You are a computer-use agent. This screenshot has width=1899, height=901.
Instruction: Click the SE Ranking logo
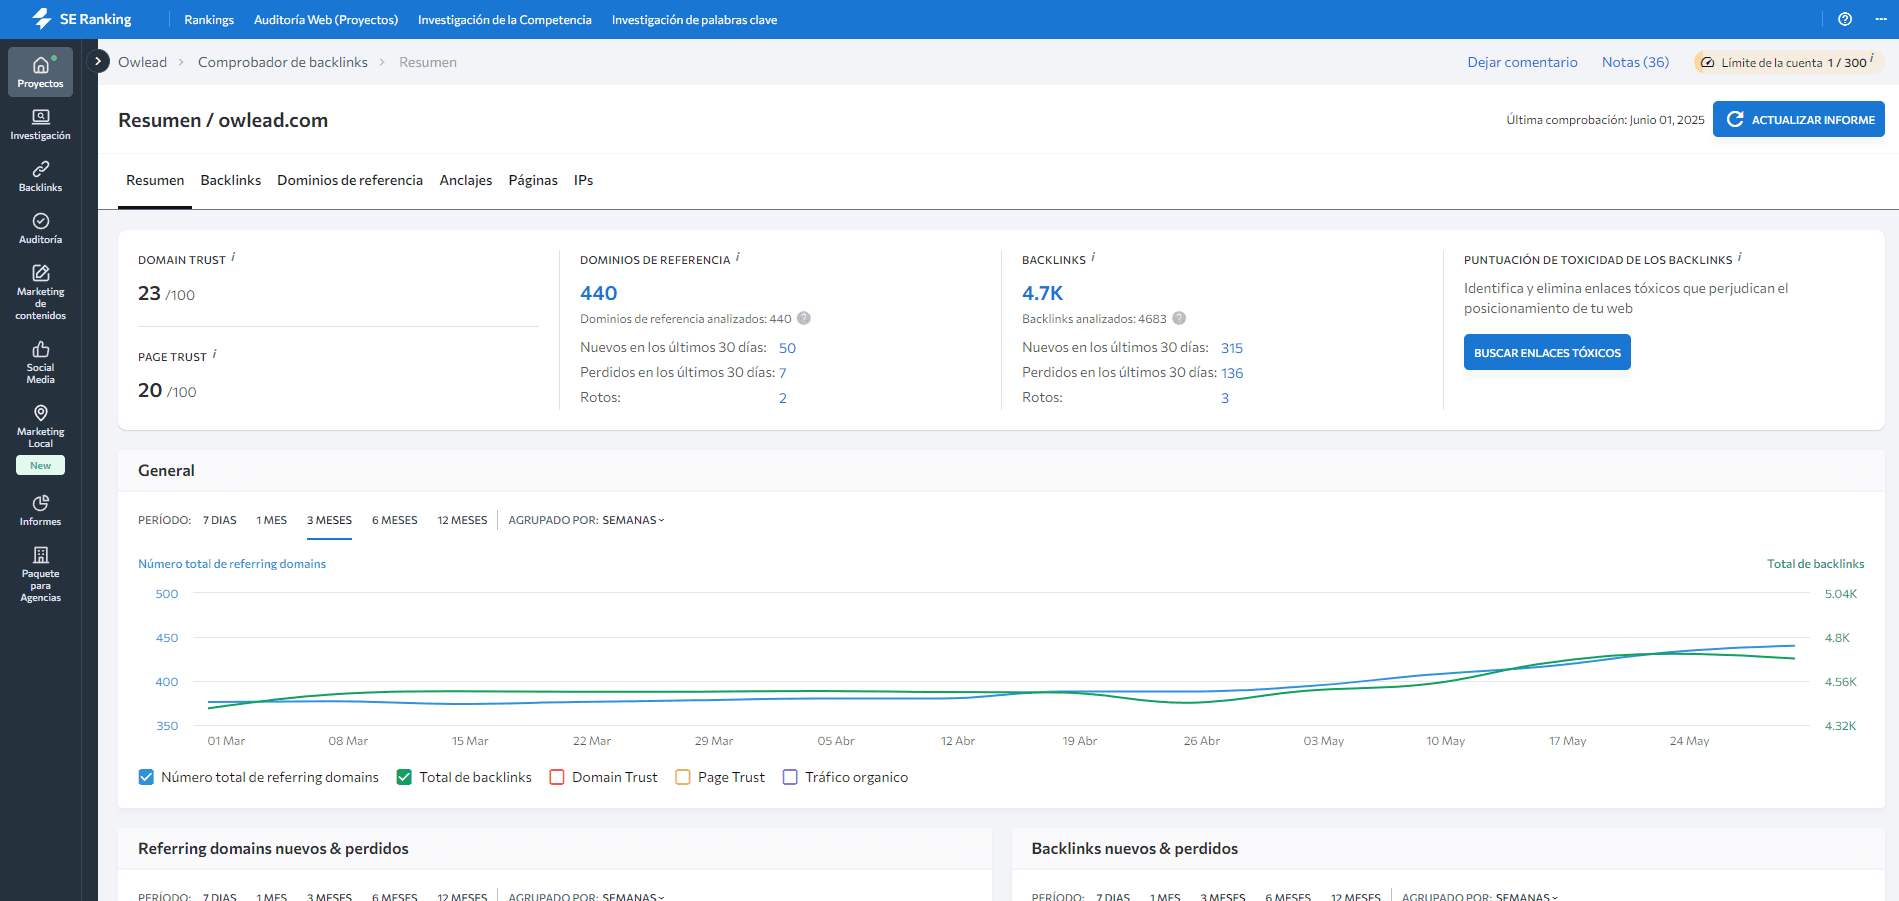[x=82, y=19]
